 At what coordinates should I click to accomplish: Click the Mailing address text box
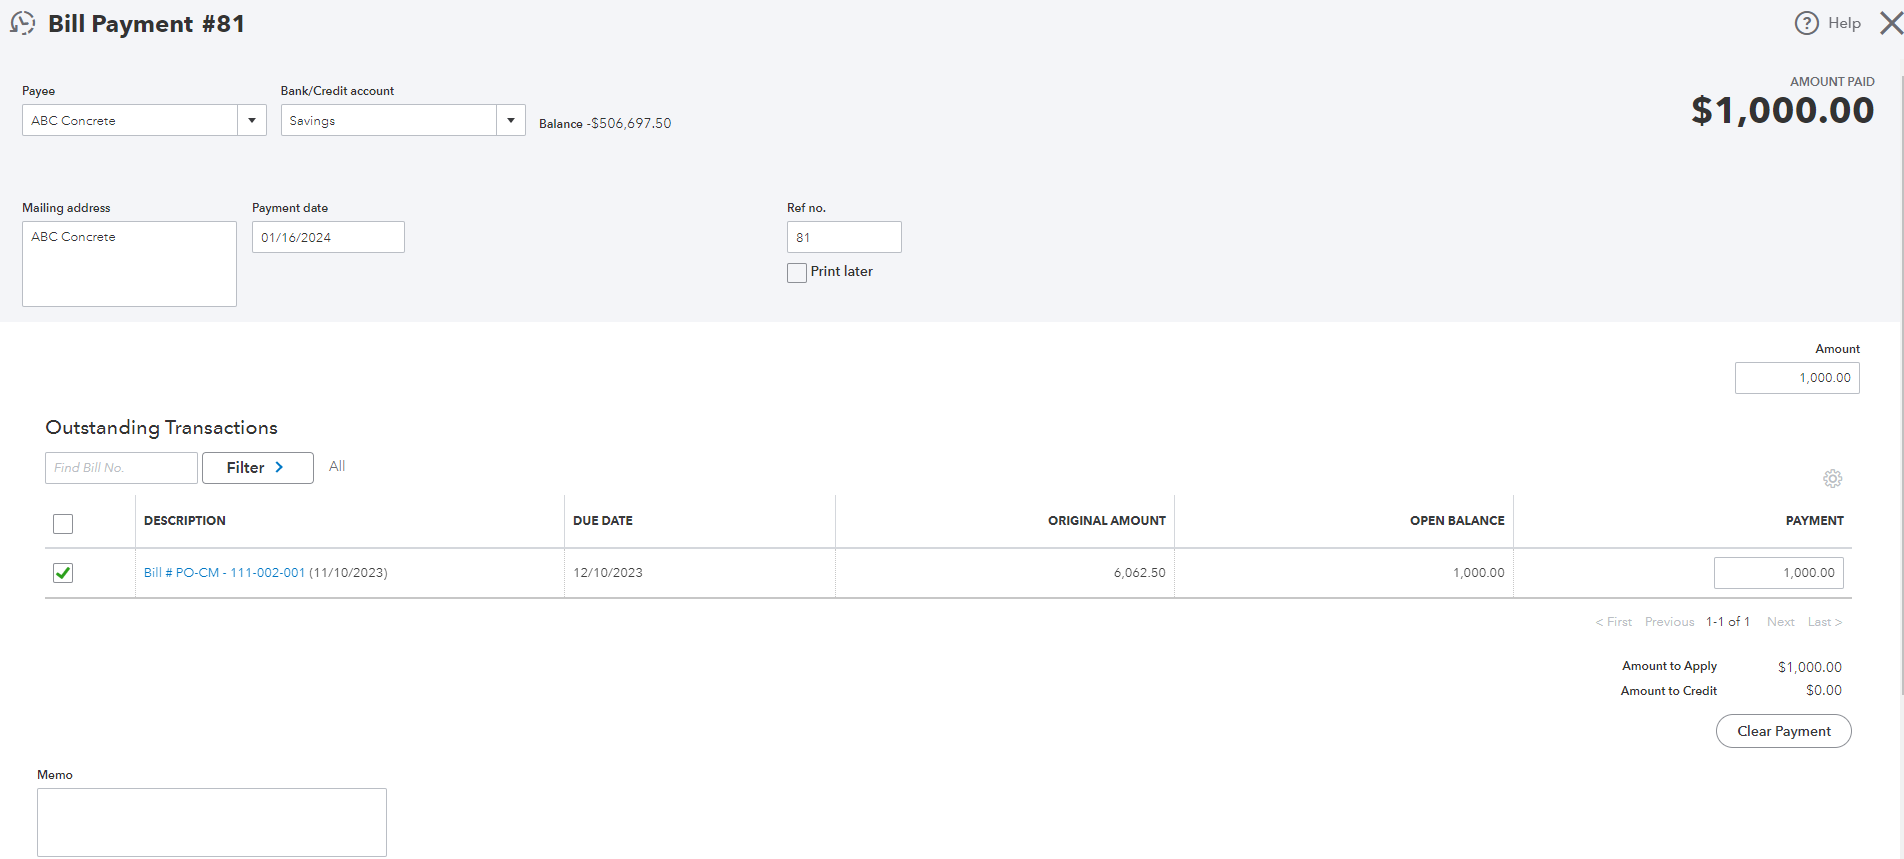[129, 264]
